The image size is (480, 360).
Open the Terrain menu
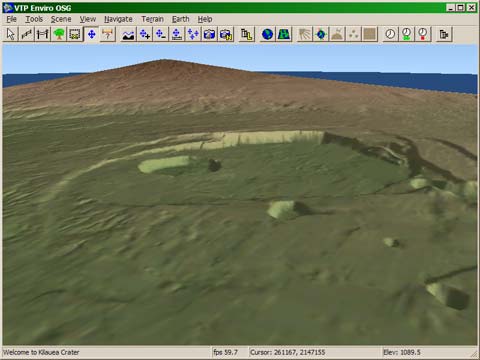(152, 19)
